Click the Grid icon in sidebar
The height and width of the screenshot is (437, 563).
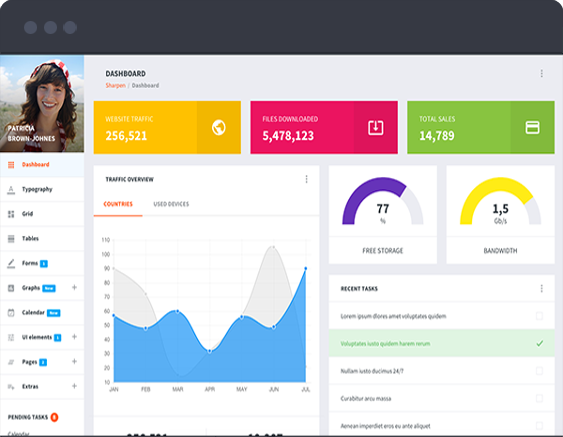point(11,214)
